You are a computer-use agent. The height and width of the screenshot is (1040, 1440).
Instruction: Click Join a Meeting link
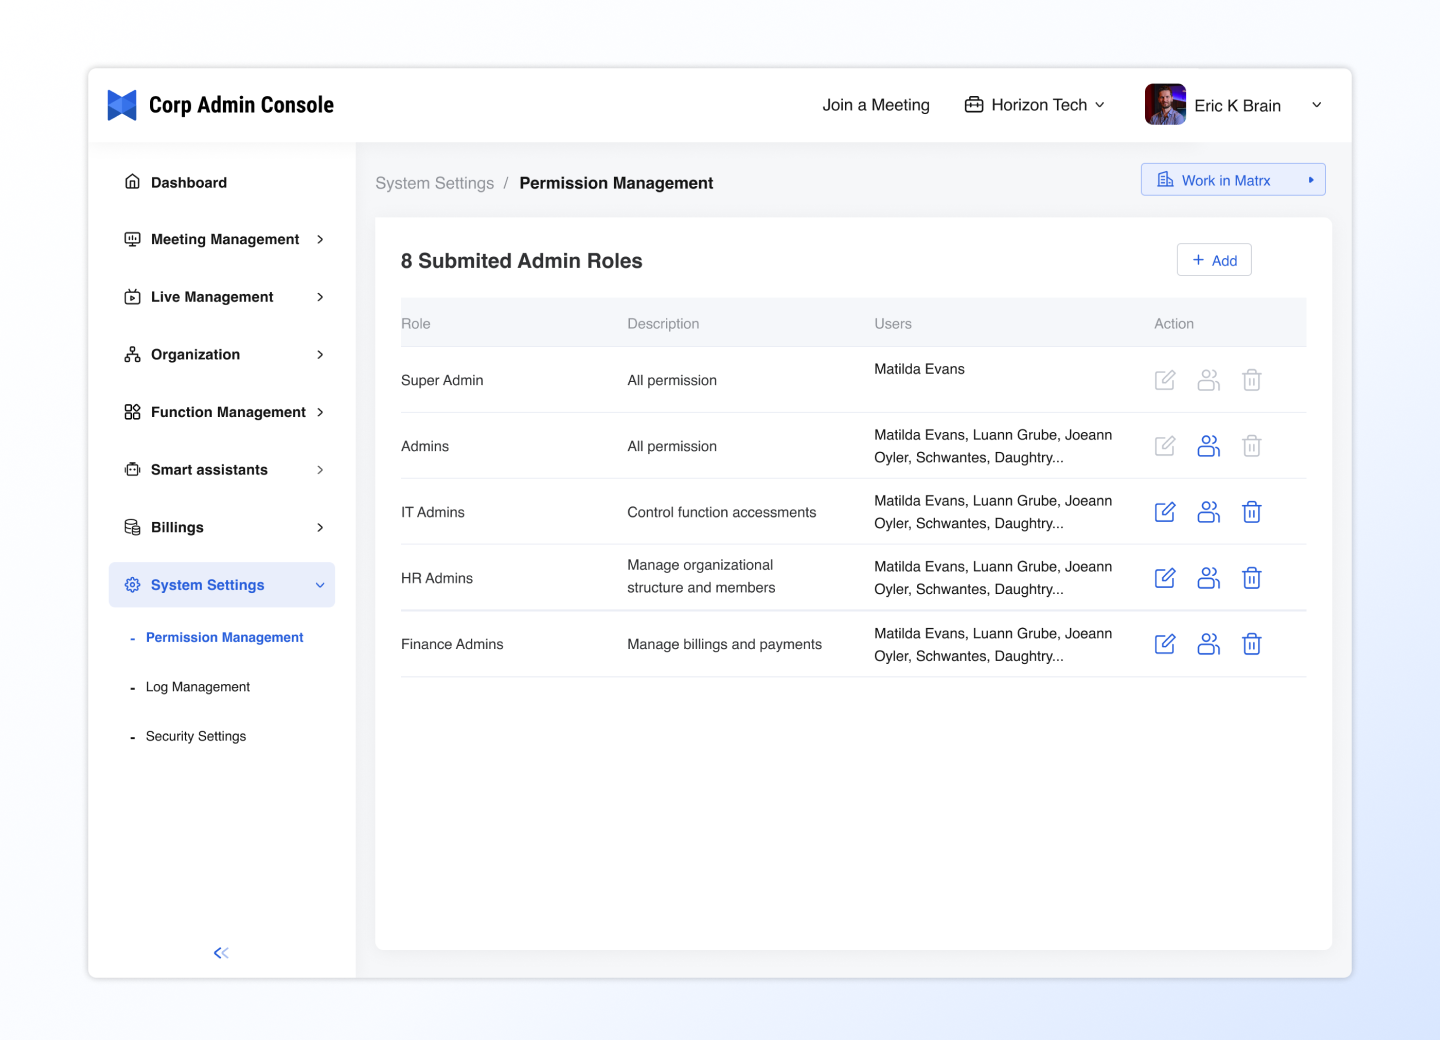876,105
